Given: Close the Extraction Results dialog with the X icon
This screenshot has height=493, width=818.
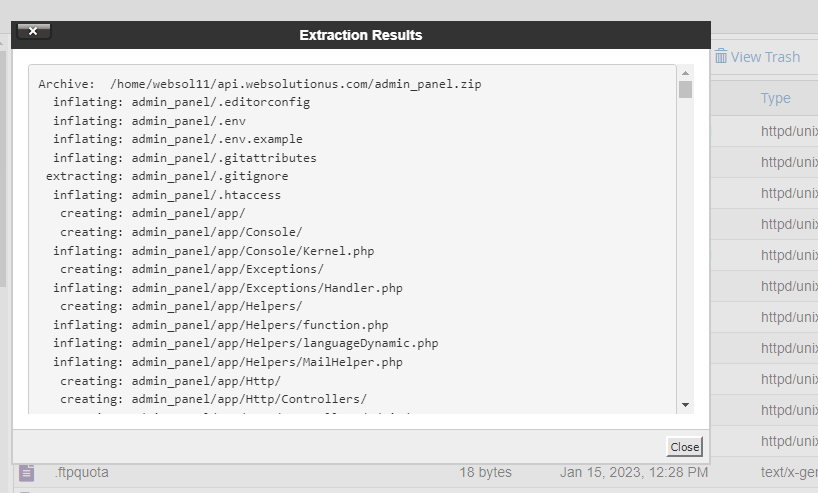Looking at the screenshot, I should (33, 31).
